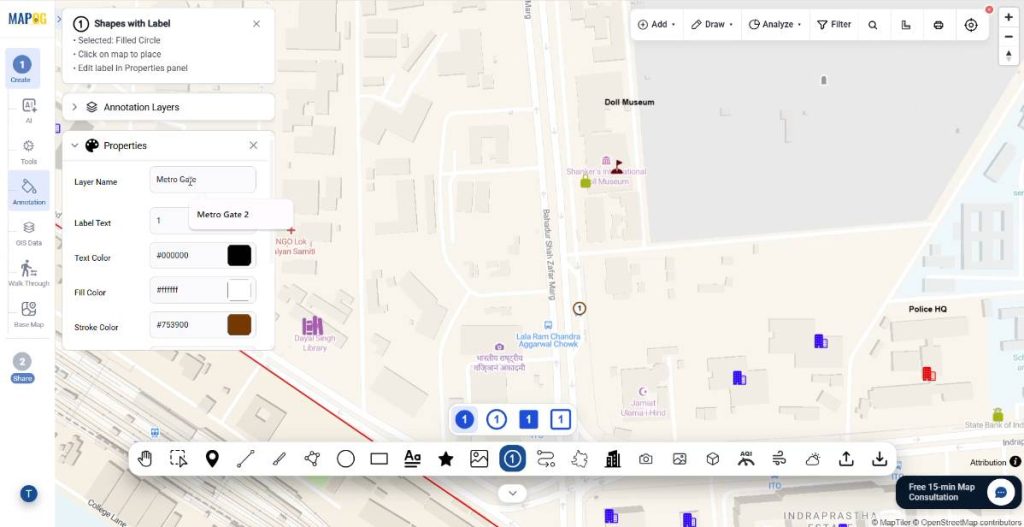Open the Walk Through section
This screenshot has height=527, width=1024.
[29, 274]
